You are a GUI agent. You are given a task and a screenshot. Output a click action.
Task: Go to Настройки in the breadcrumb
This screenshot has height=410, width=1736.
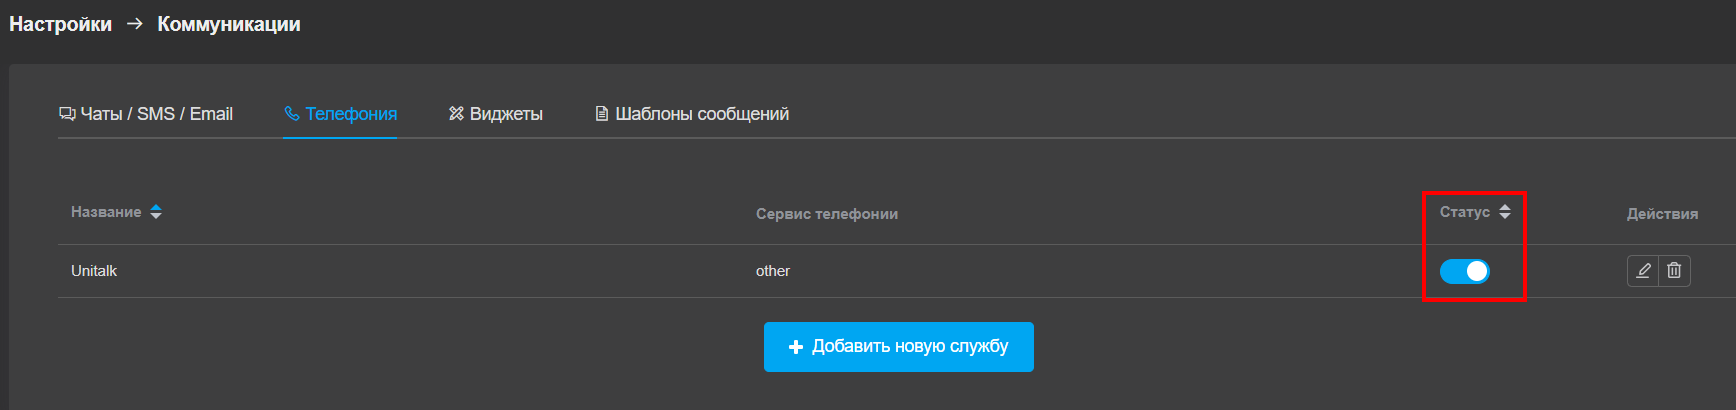(x=60, y=24)
